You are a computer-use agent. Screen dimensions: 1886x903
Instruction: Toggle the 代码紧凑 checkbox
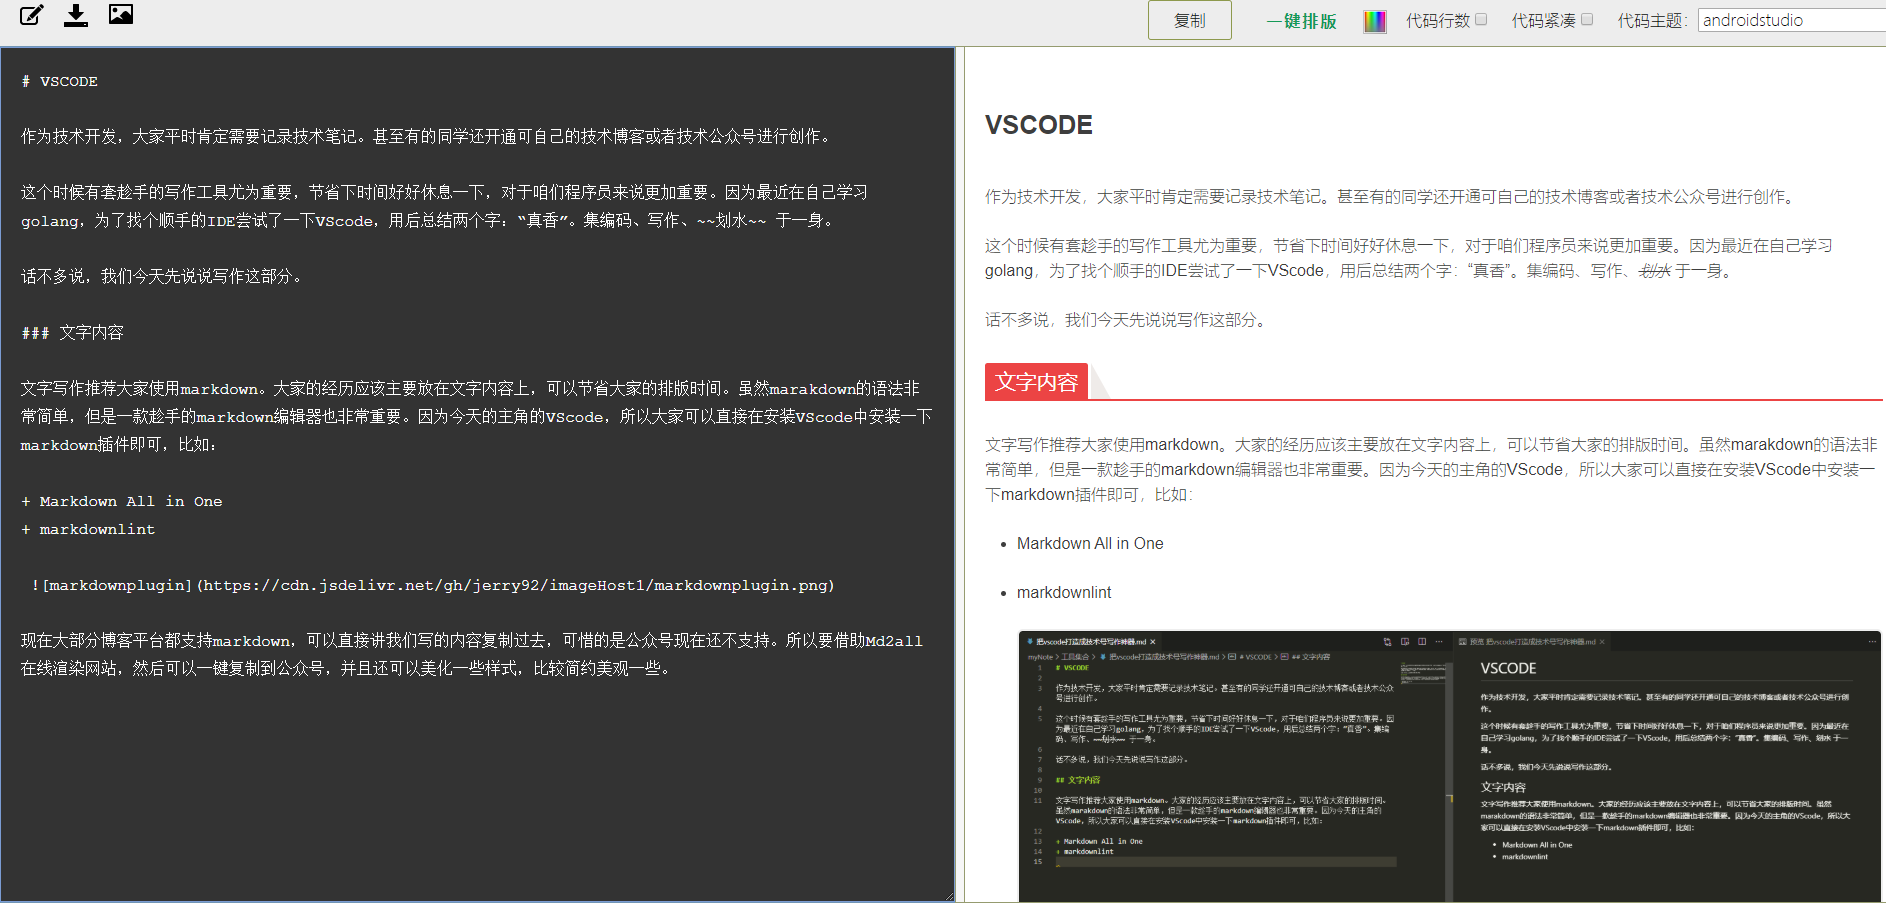(1587, 19)
